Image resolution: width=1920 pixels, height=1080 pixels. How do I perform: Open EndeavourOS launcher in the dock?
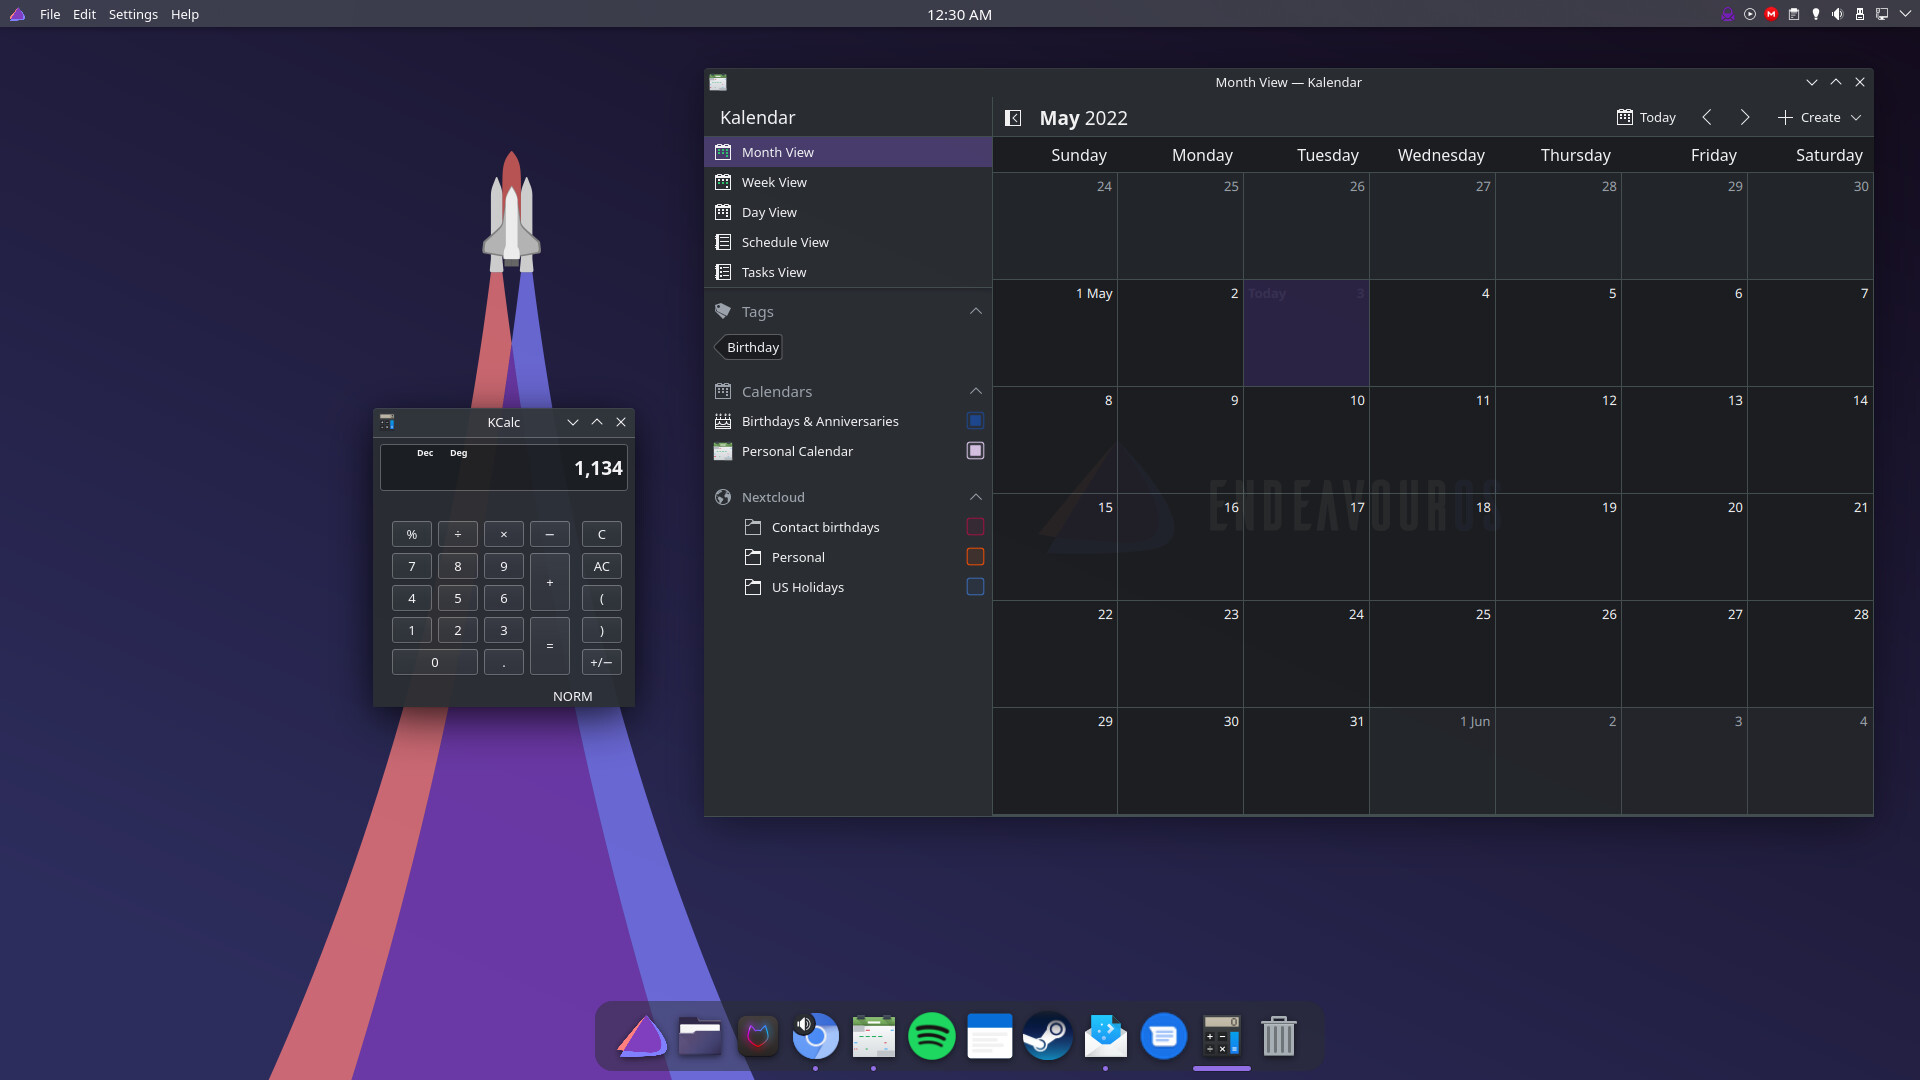(641, 1036)
